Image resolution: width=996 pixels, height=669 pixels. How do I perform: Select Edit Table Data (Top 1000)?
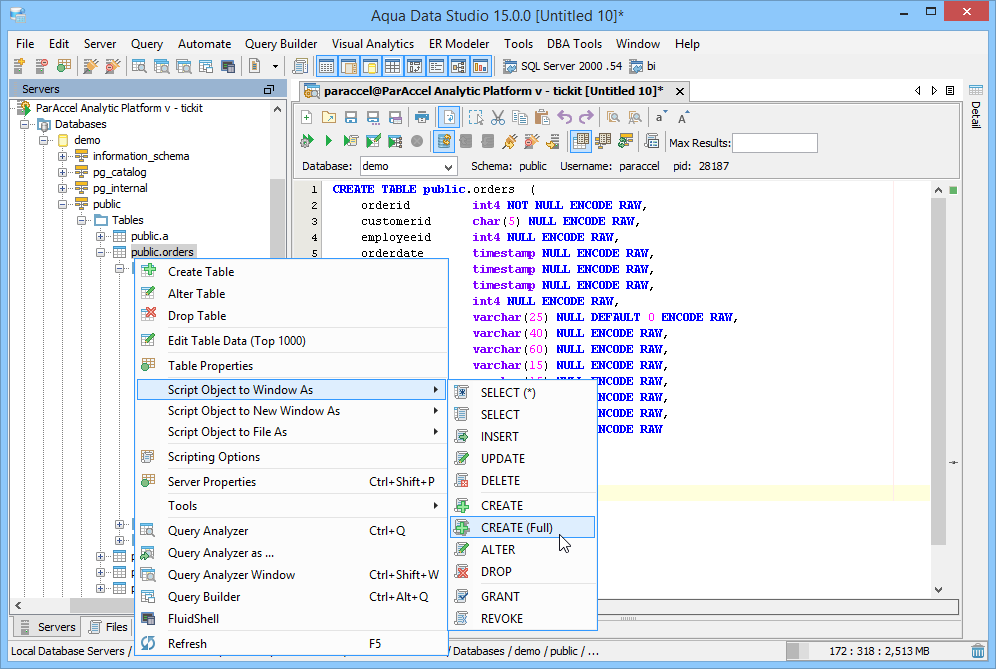click(292, 341)
